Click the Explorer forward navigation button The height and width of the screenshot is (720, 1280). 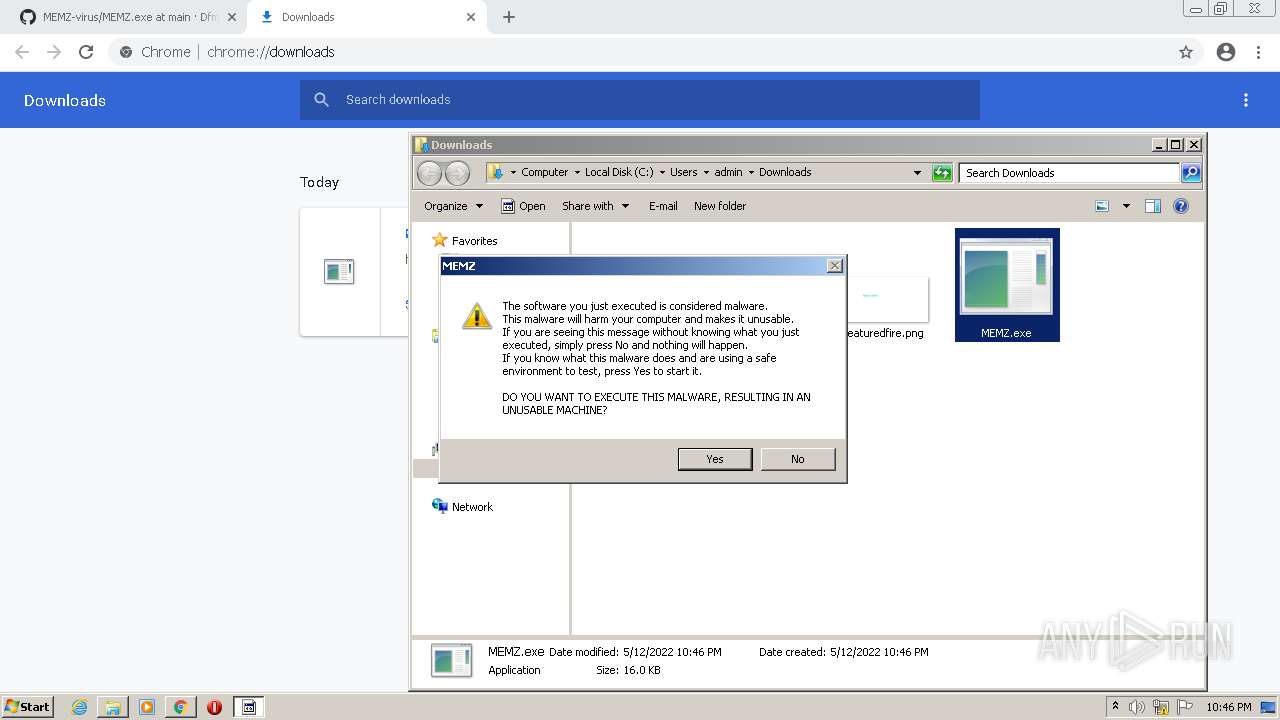click(457, 173)
